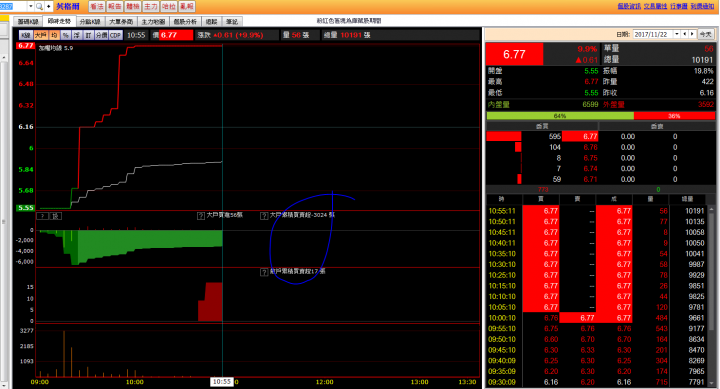Click the question mark box under 5.55
720x389 pixels.
pos(42,216)
